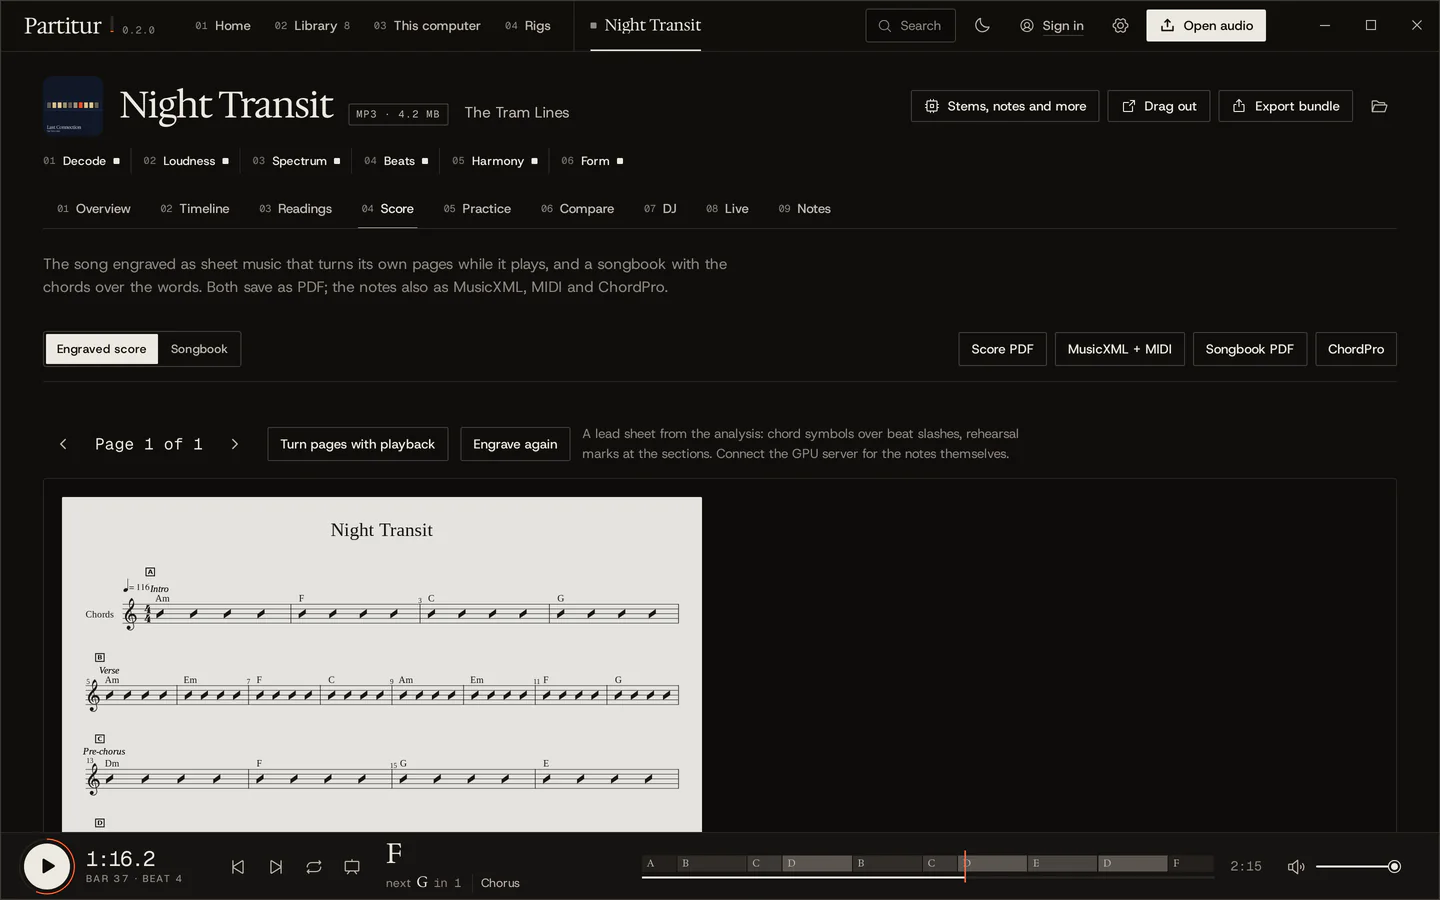Export the Score PDF
Image resolution: width=1440 pixels, height=900 pixels.
(1002, 349)
